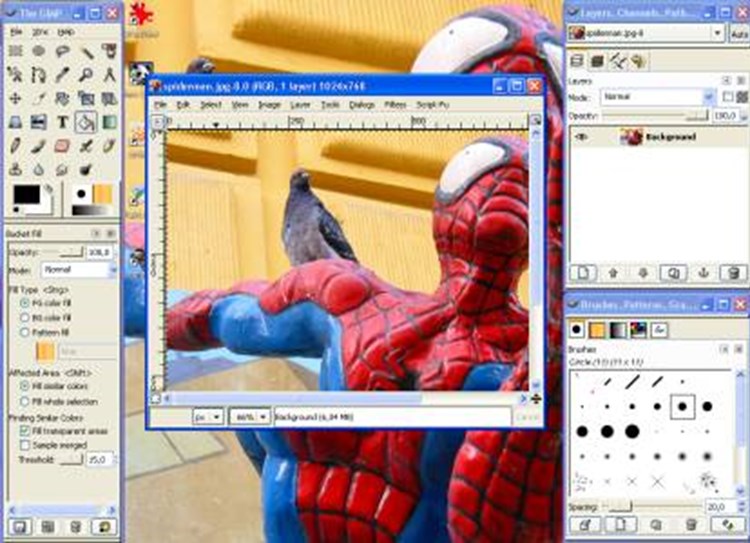Screen dimensions: 750x543
Task: Select the Bucket Fill tool
Action: coord(86,122)
